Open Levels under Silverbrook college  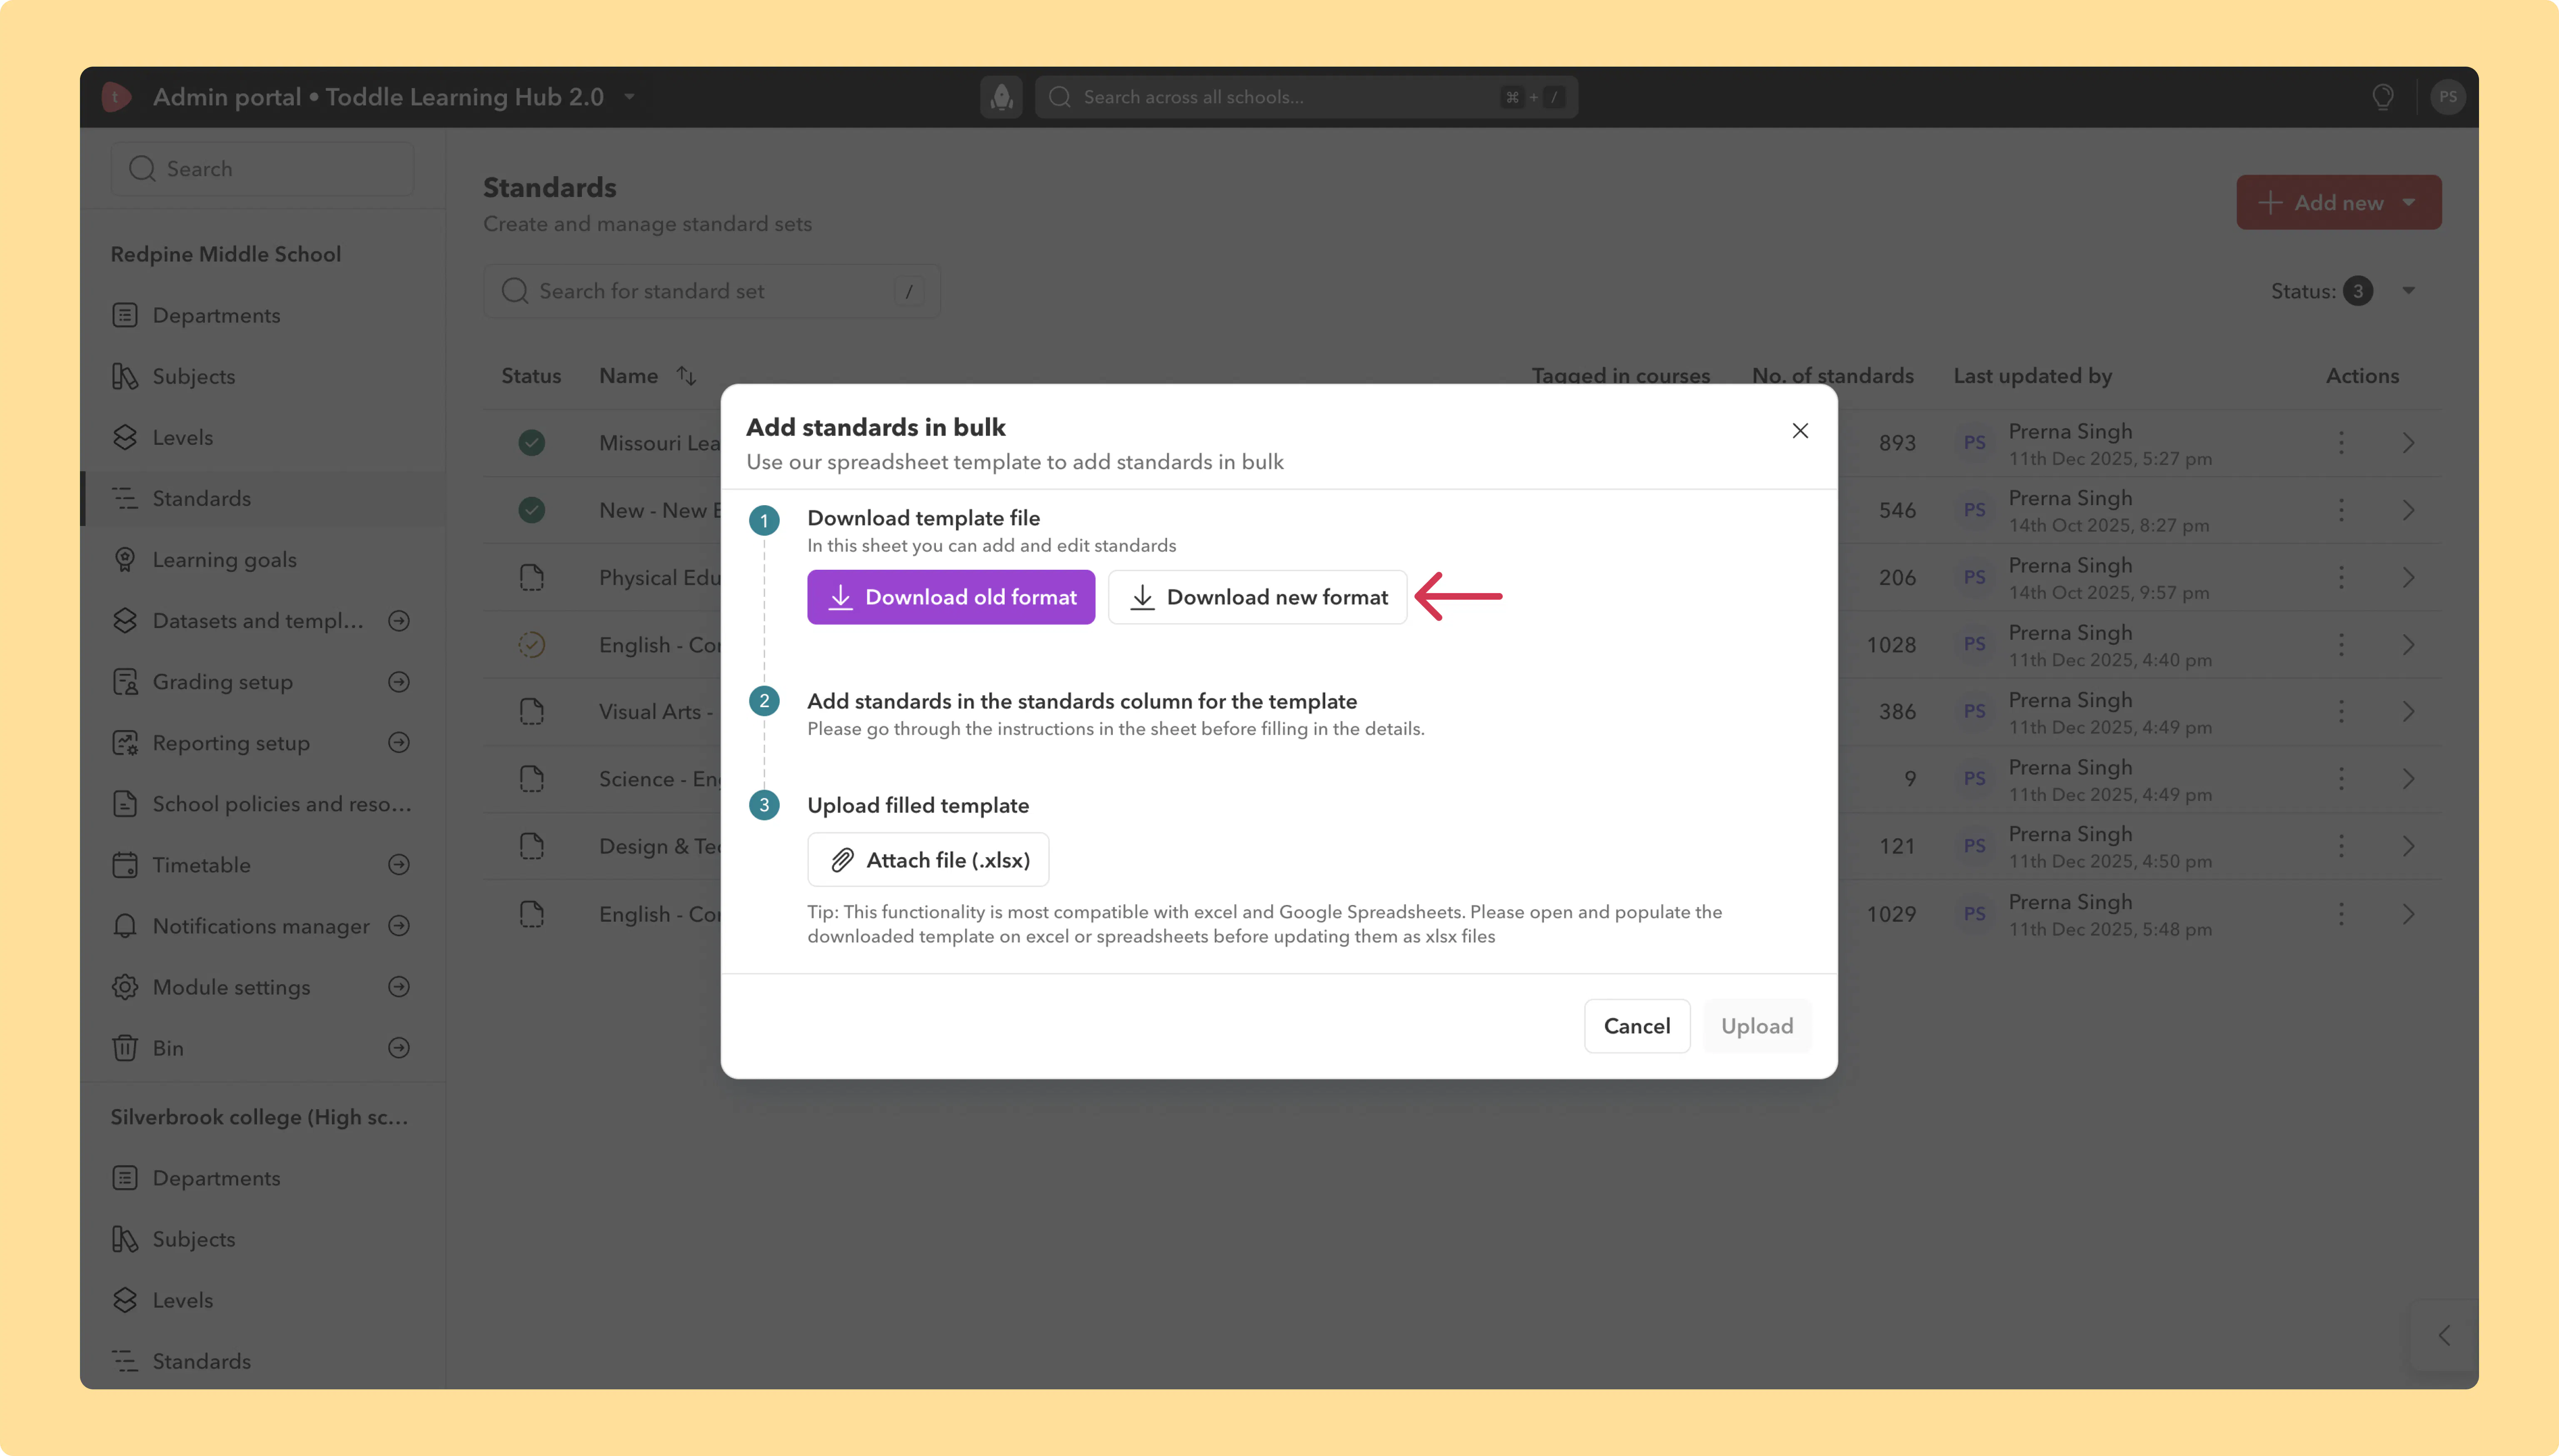tap(263, 1300)
